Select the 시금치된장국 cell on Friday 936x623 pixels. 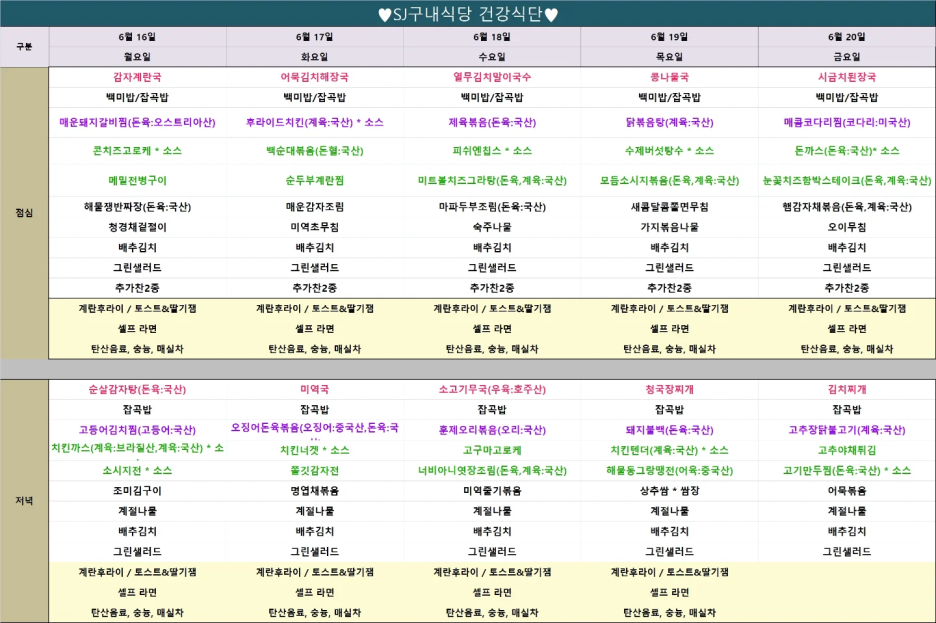[846, 77]
